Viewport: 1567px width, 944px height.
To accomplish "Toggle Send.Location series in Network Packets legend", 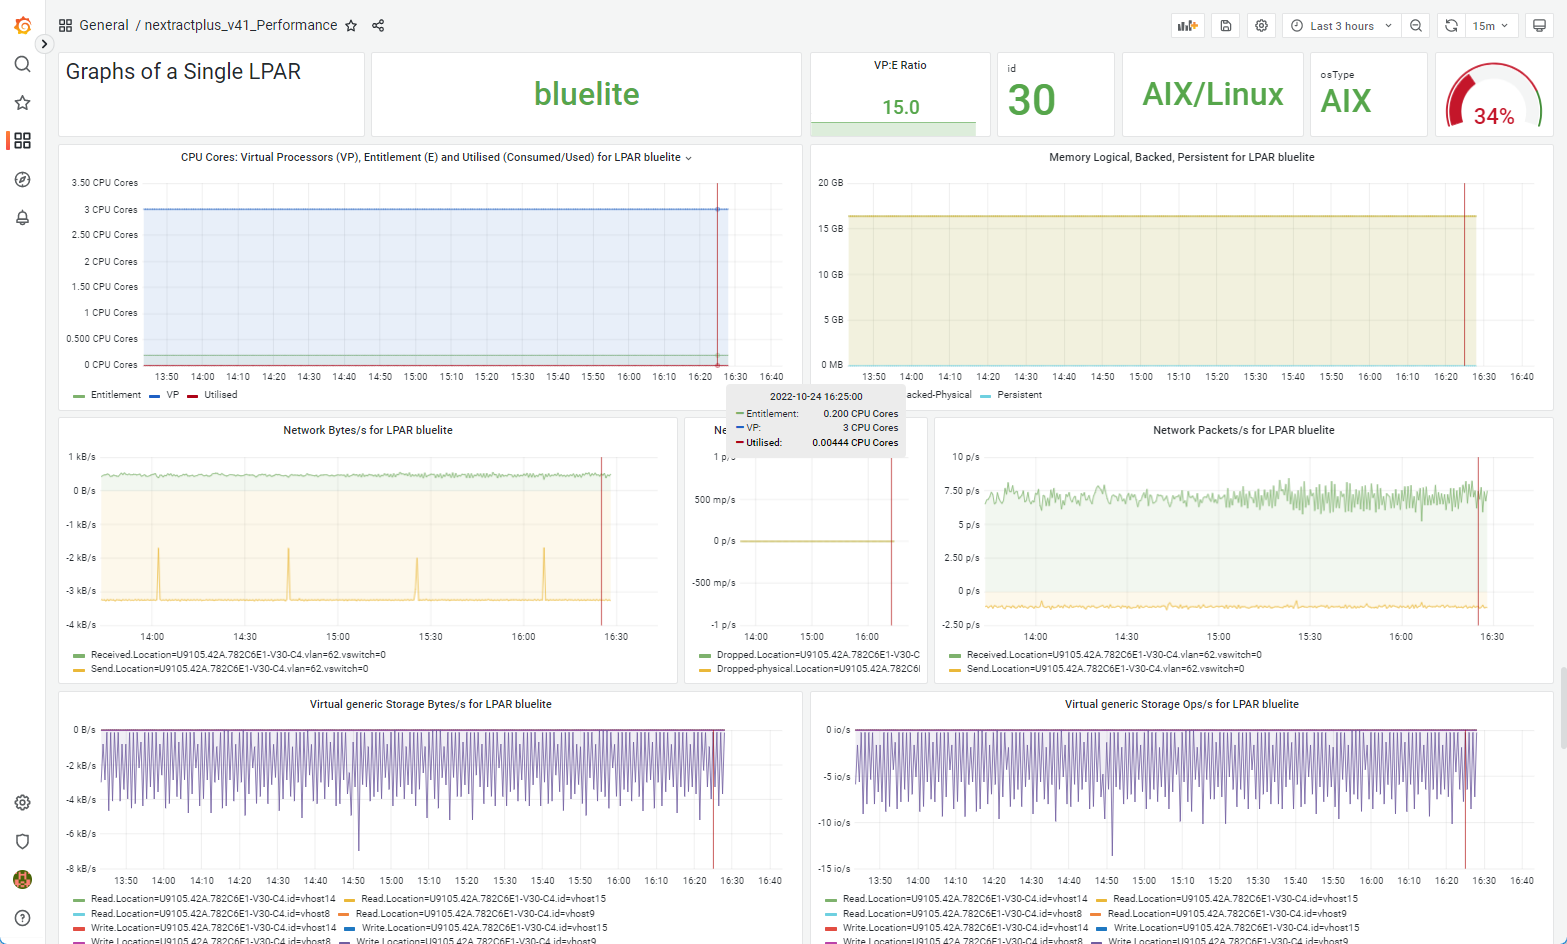I will point(1106,669).
